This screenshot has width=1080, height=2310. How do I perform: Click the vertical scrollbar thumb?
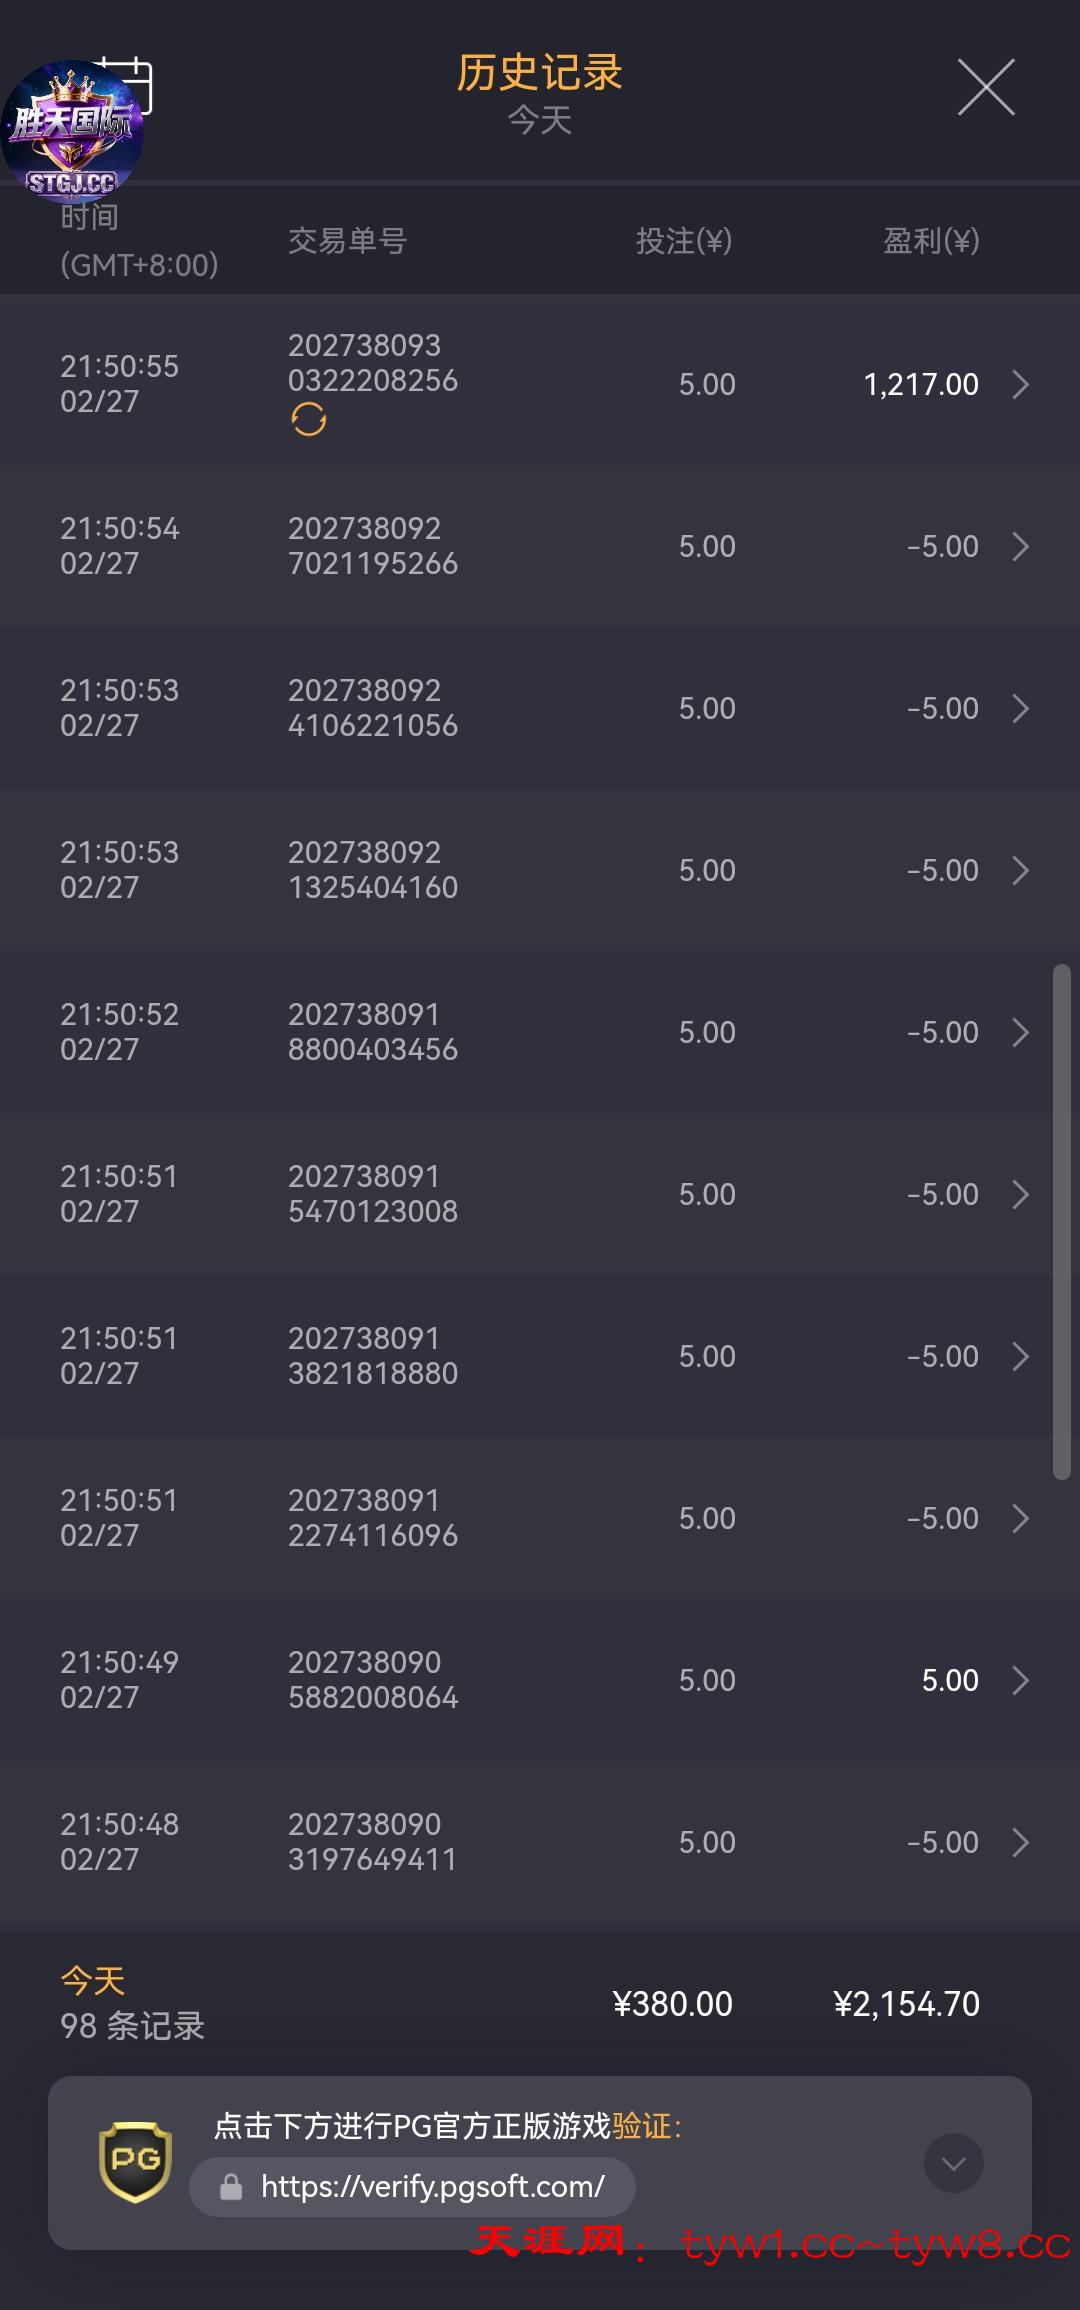pos(1061,1220)
